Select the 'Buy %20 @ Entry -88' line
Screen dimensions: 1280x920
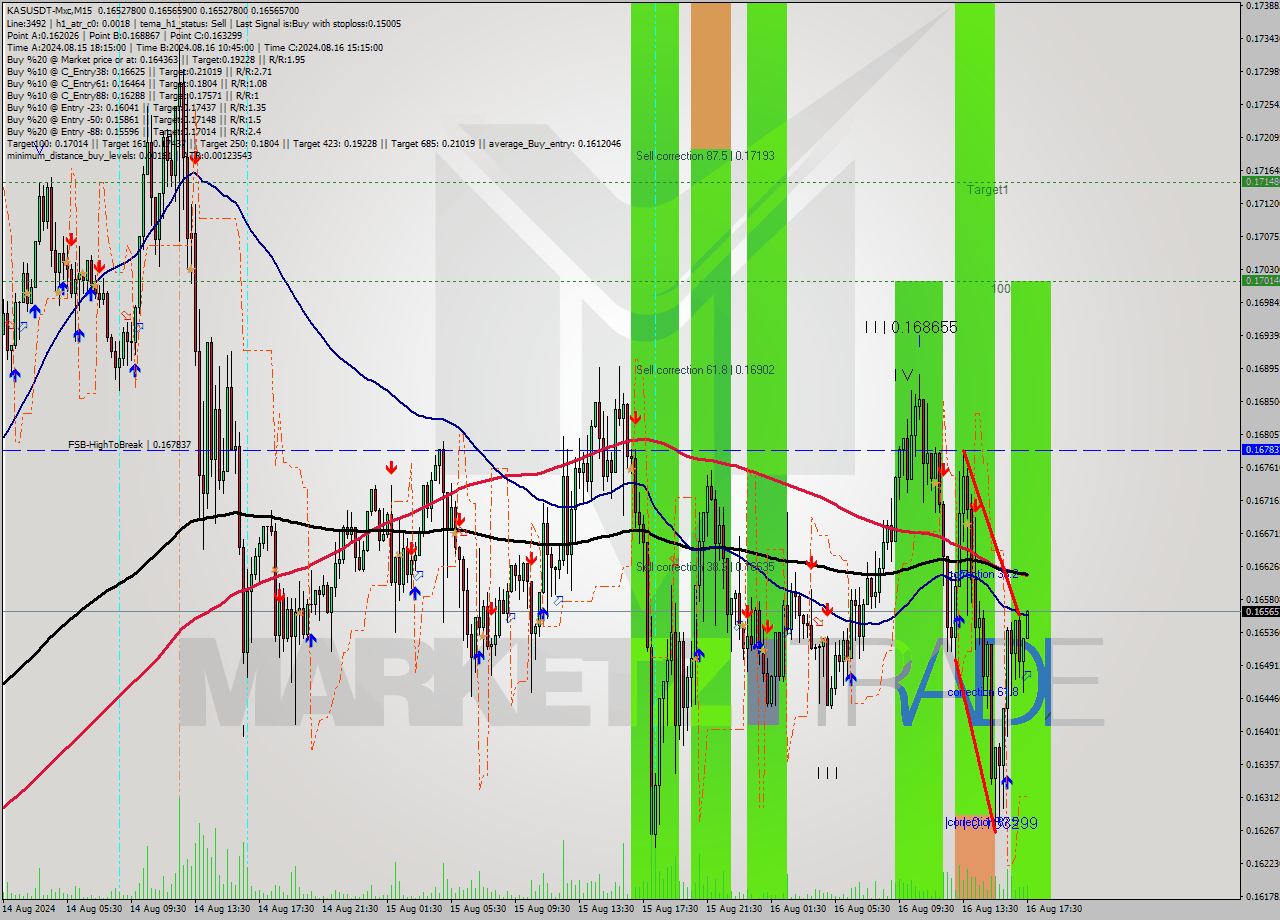coord(134,131)
